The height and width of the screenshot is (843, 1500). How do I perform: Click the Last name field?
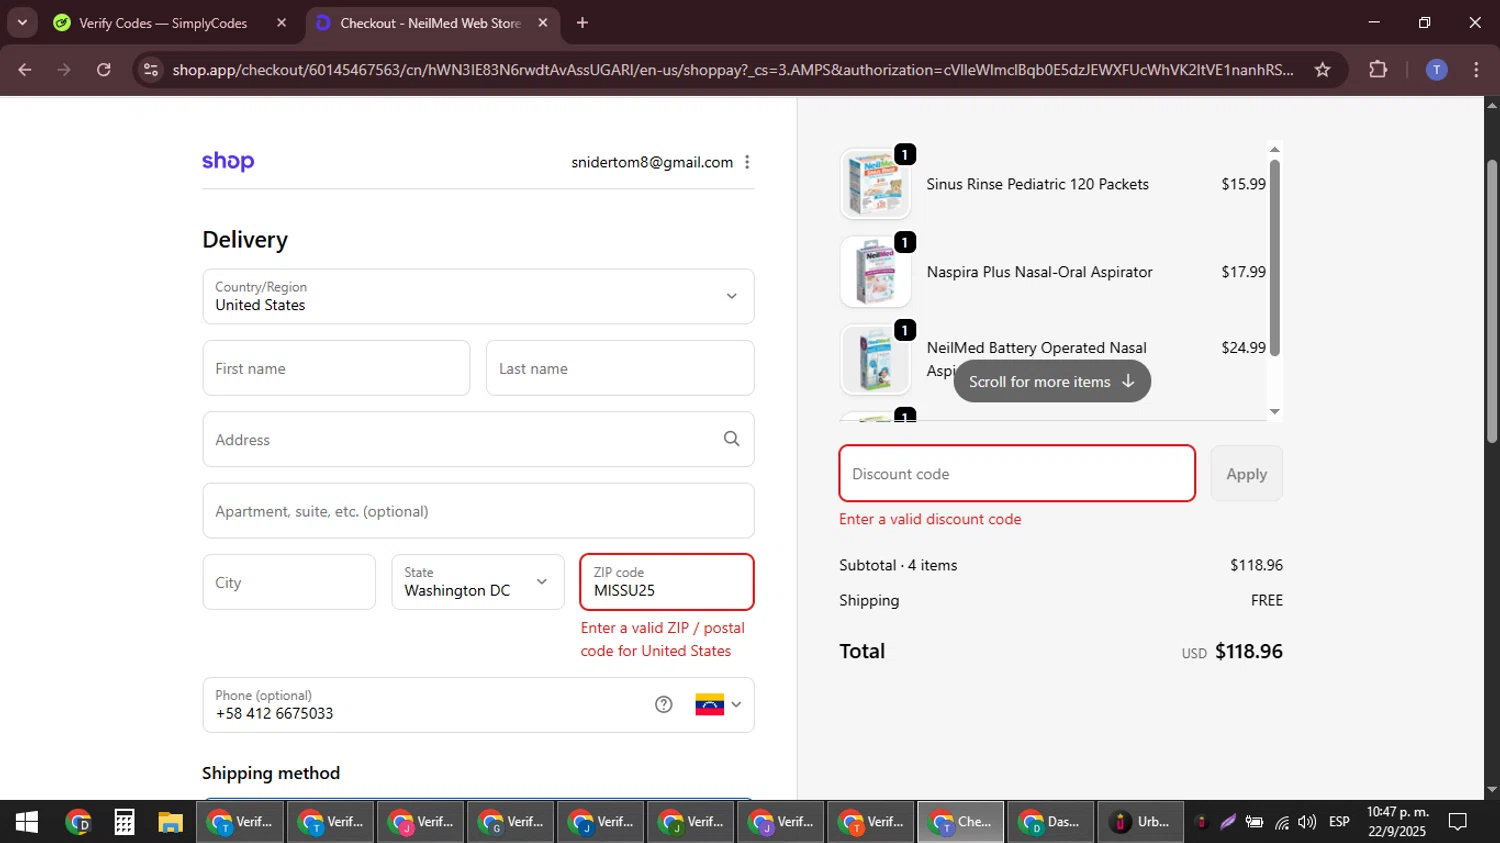[x=620, y=368]
